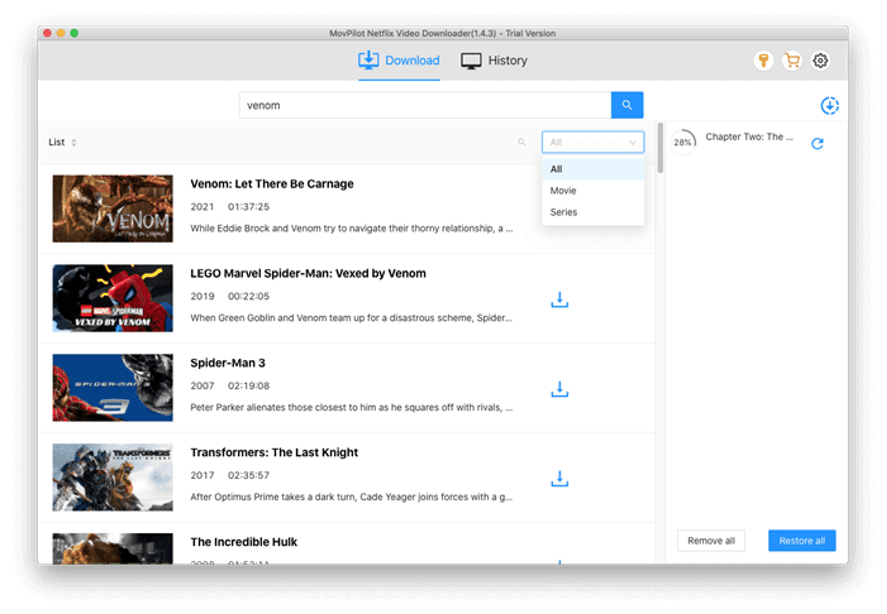Refresh the Chapter Two download task
This screenshot has width=887, height=614.
tap(818, 143)
